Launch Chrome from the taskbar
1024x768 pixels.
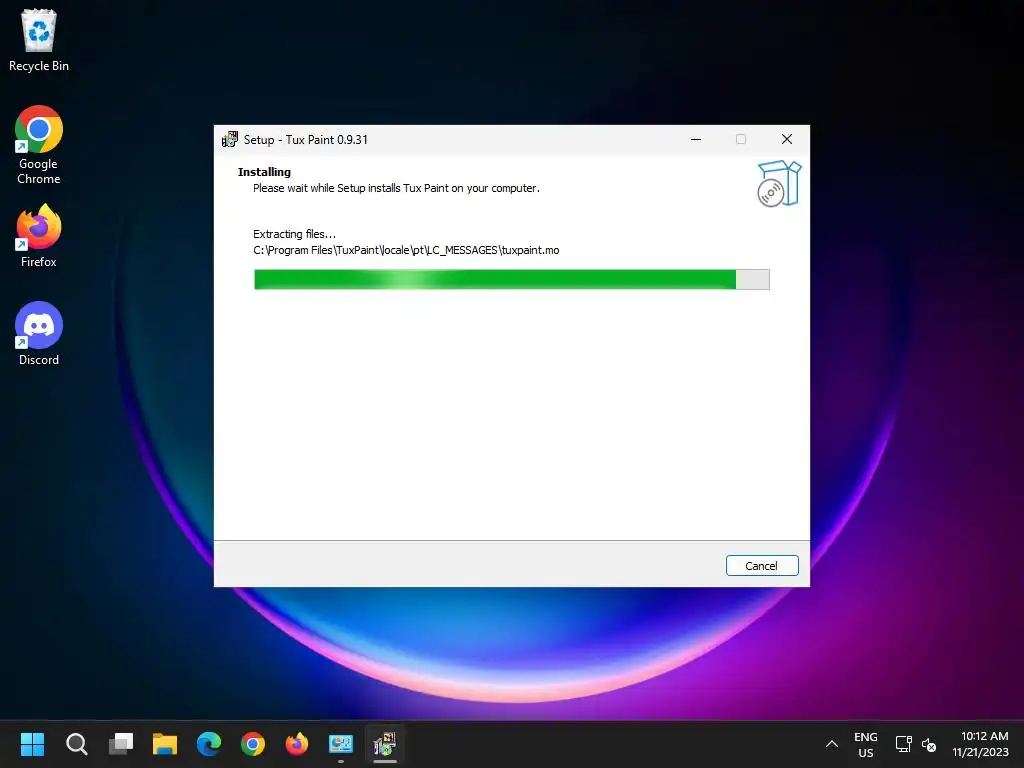click(253, 744)
